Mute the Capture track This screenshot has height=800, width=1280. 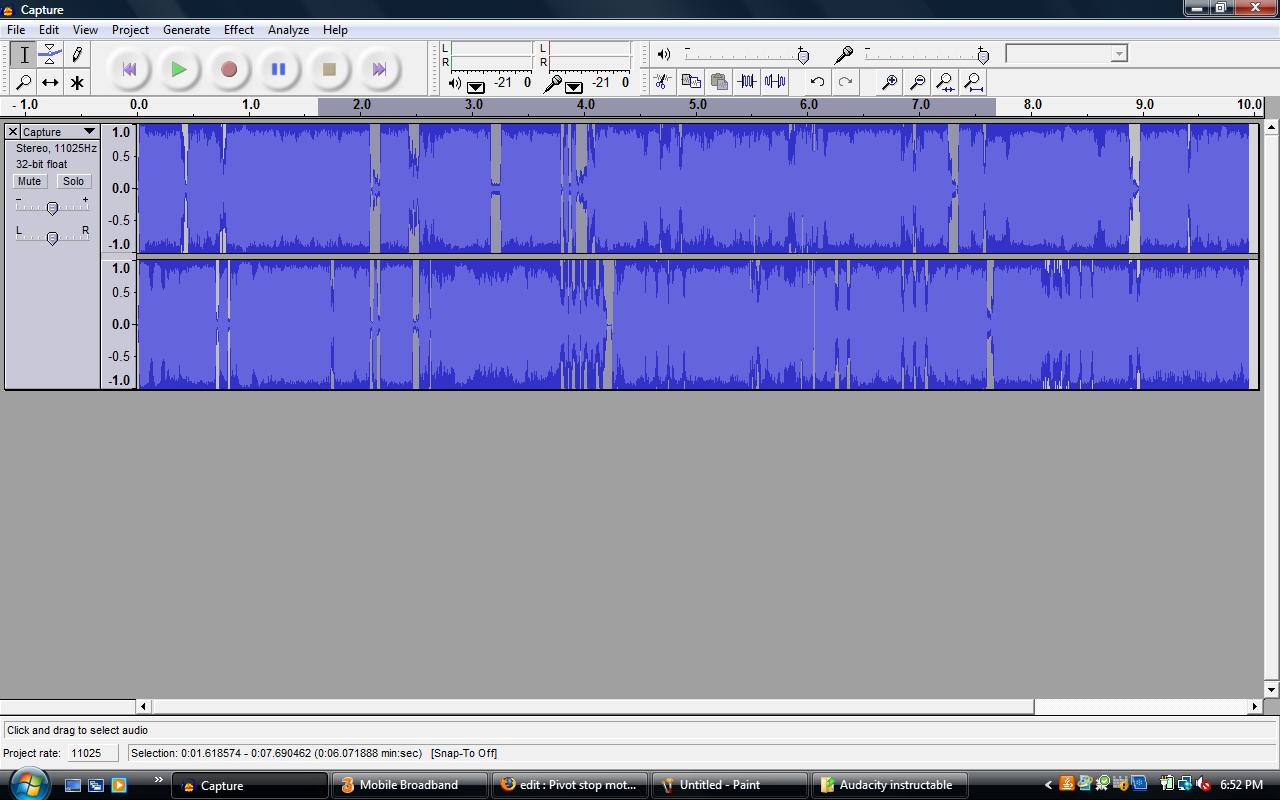tap(29, 181)
